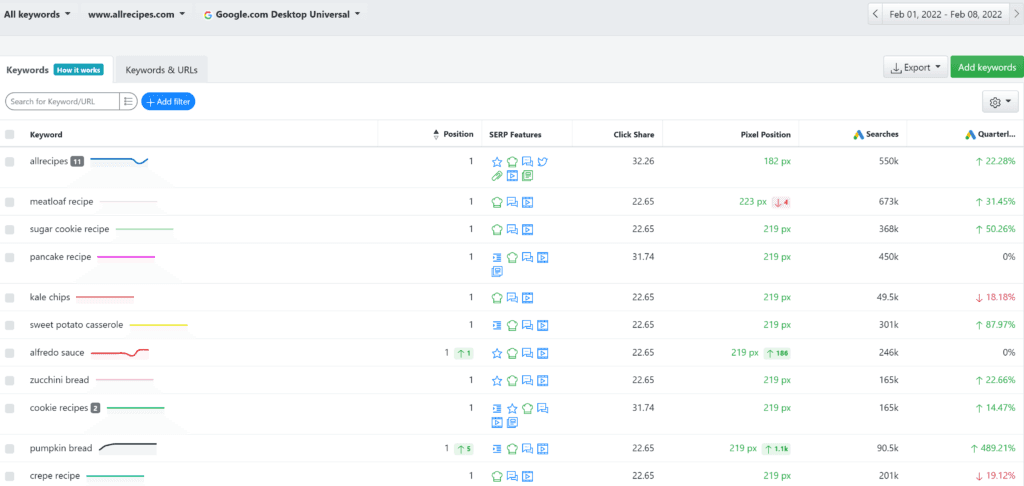Click the star icon in alfredo sauce row

click(x=497, y=353)
